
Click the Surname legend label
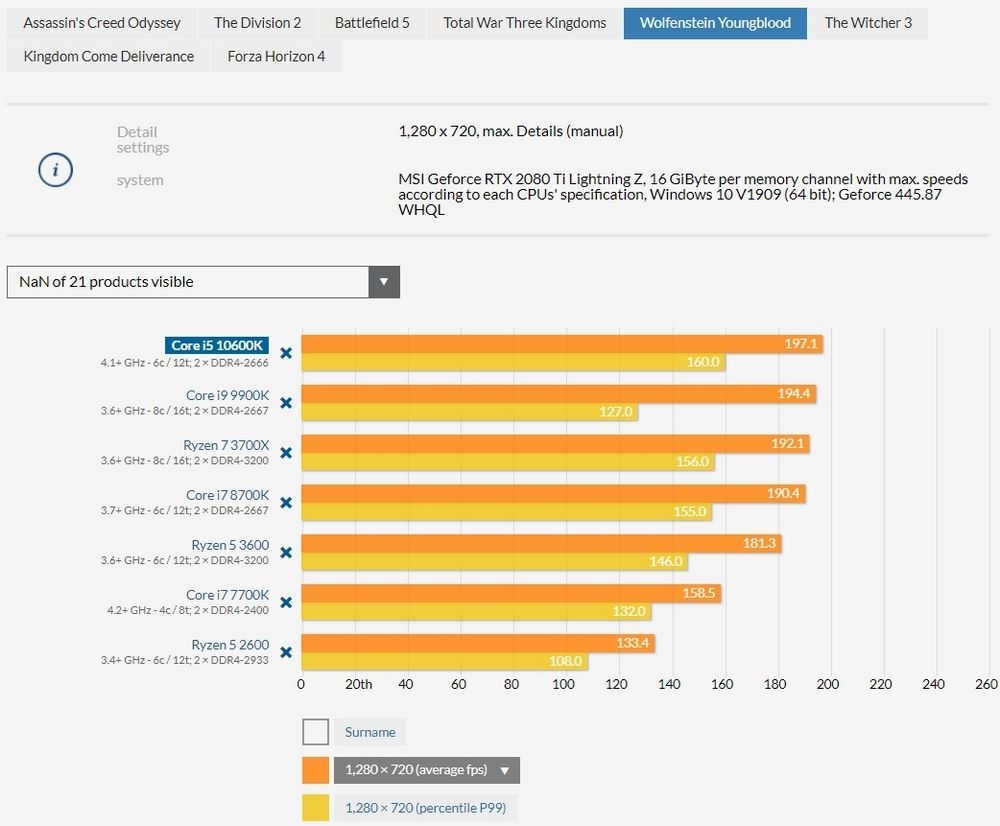point(370,732)
